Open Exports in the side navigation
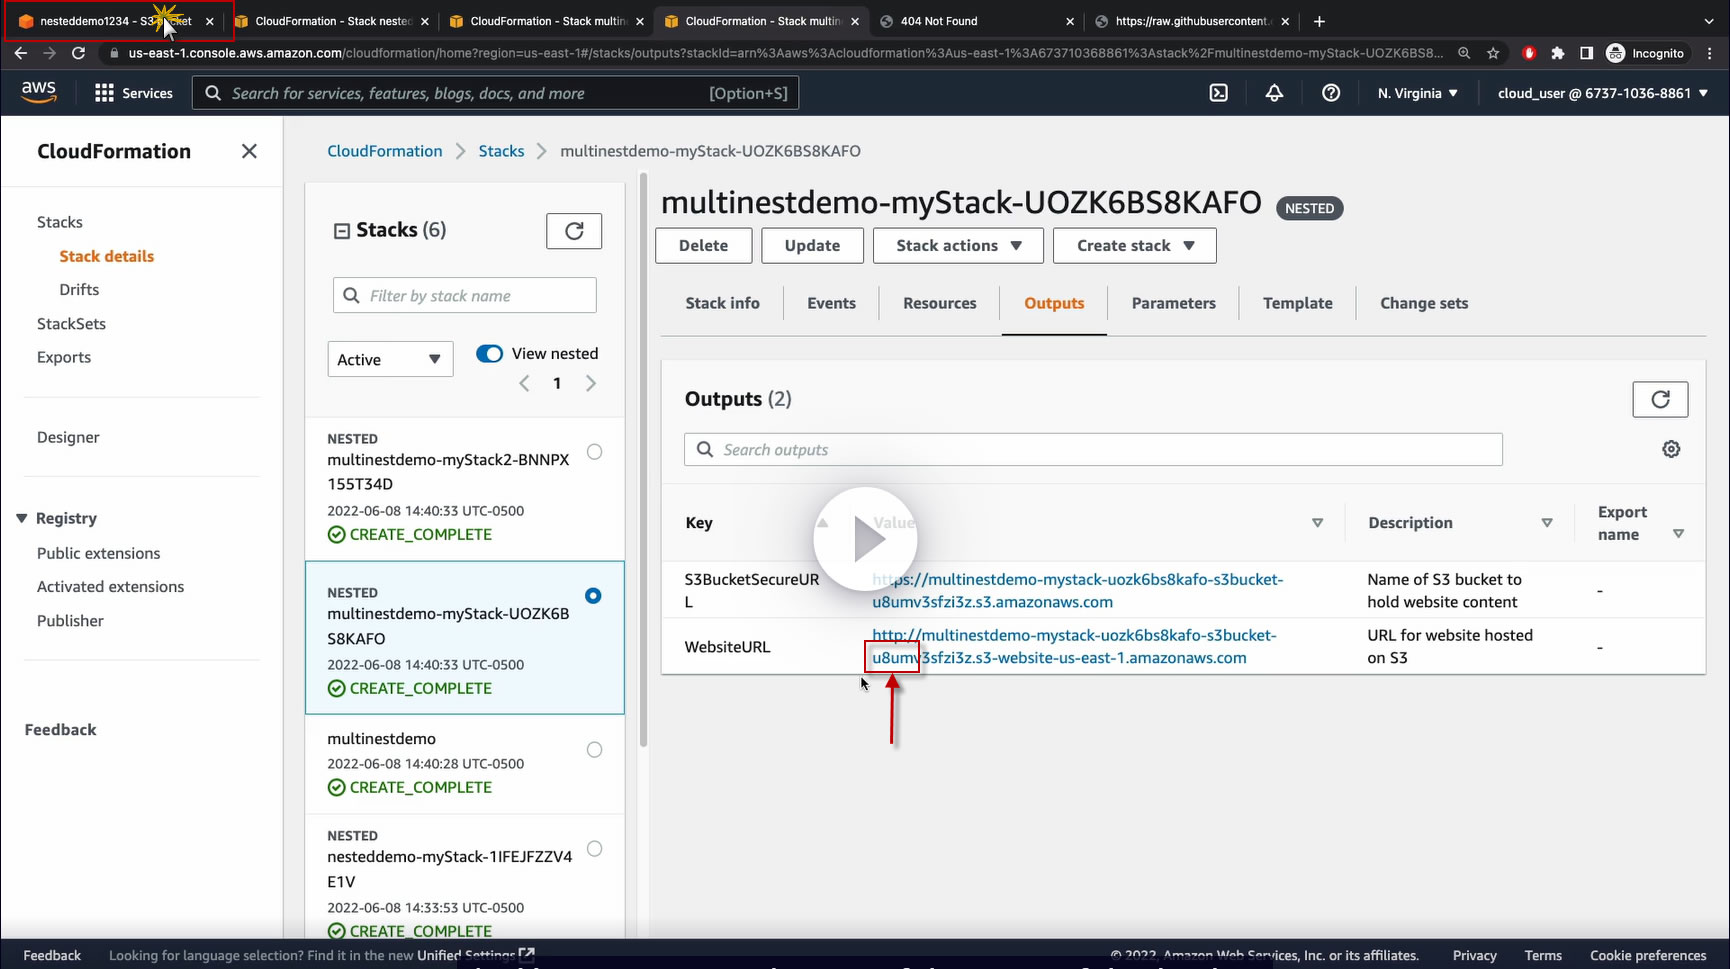The height and width of the screenshot is (969, 1730). 64,357
